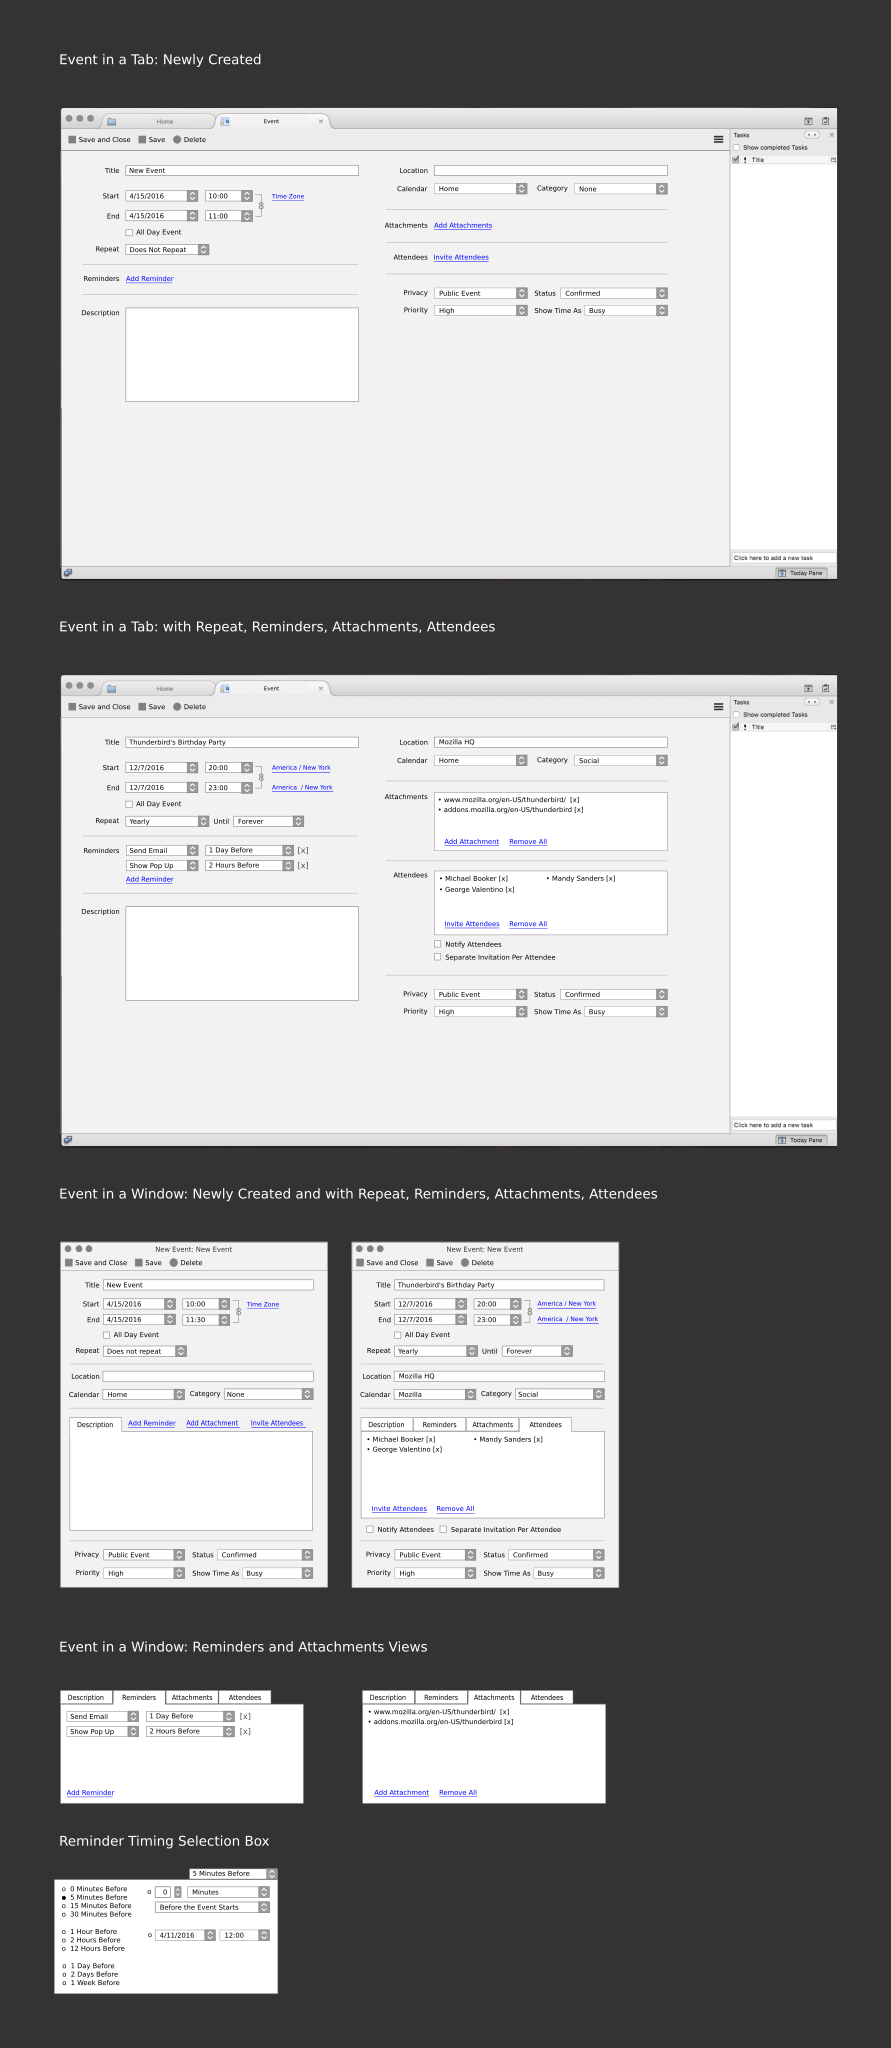
Task: Open Category 'None' dropdown in newly created tab
Action: click(x=621, y=189)
